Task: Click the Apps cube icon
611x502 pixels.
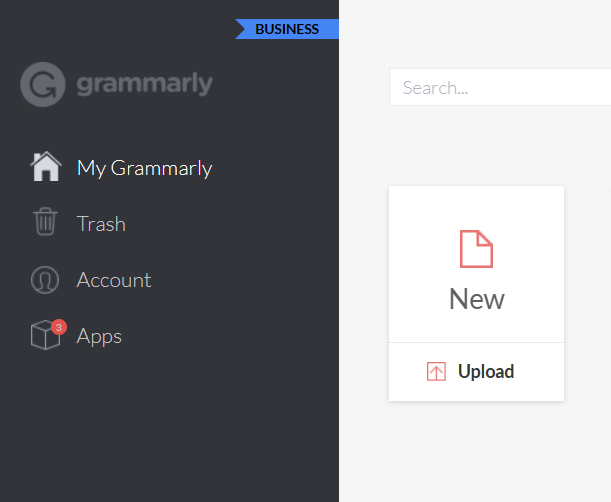Action: point(45,335)
